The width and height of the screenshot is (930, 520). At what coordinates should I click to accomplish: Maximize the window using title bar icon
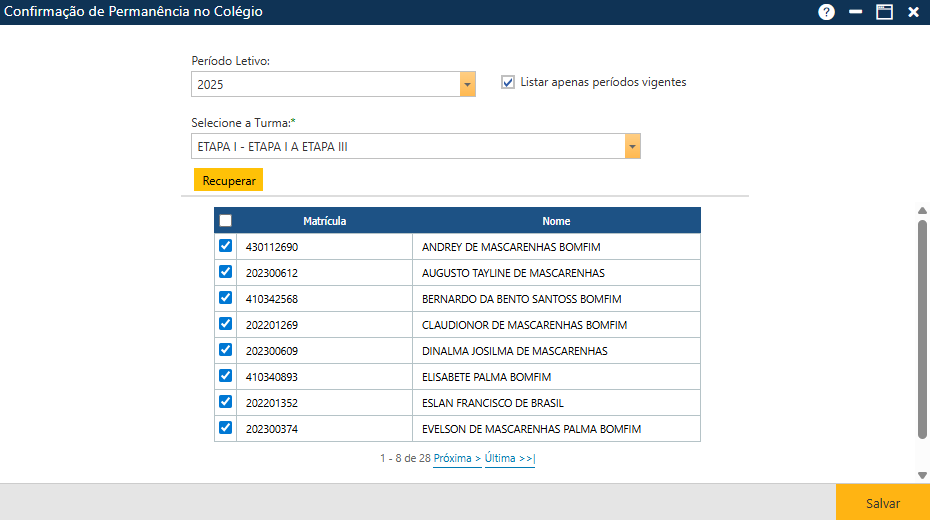click(884, 12)
